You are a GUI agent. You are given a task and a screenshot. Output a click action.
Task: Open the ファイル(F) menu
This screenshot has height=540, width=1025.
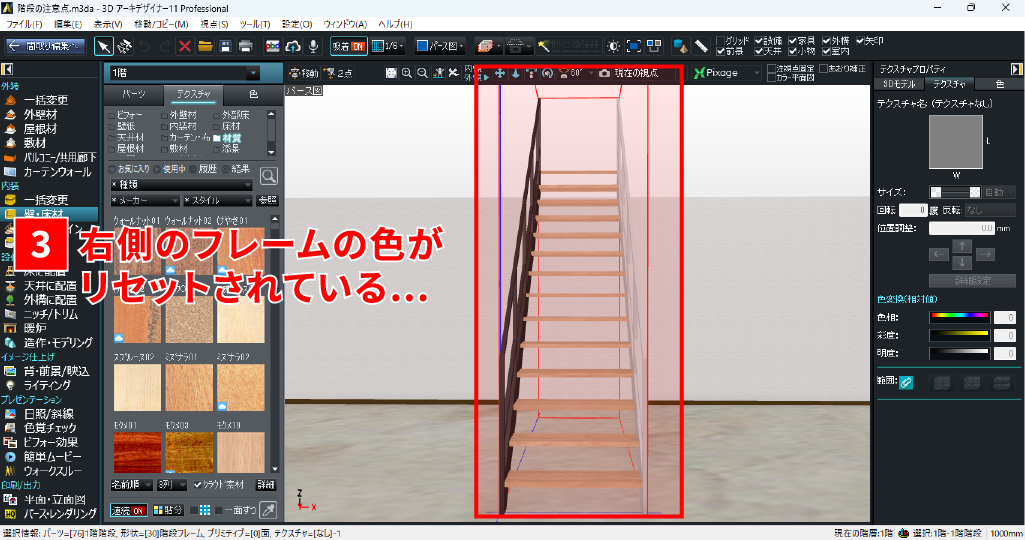tap(24, 24)
